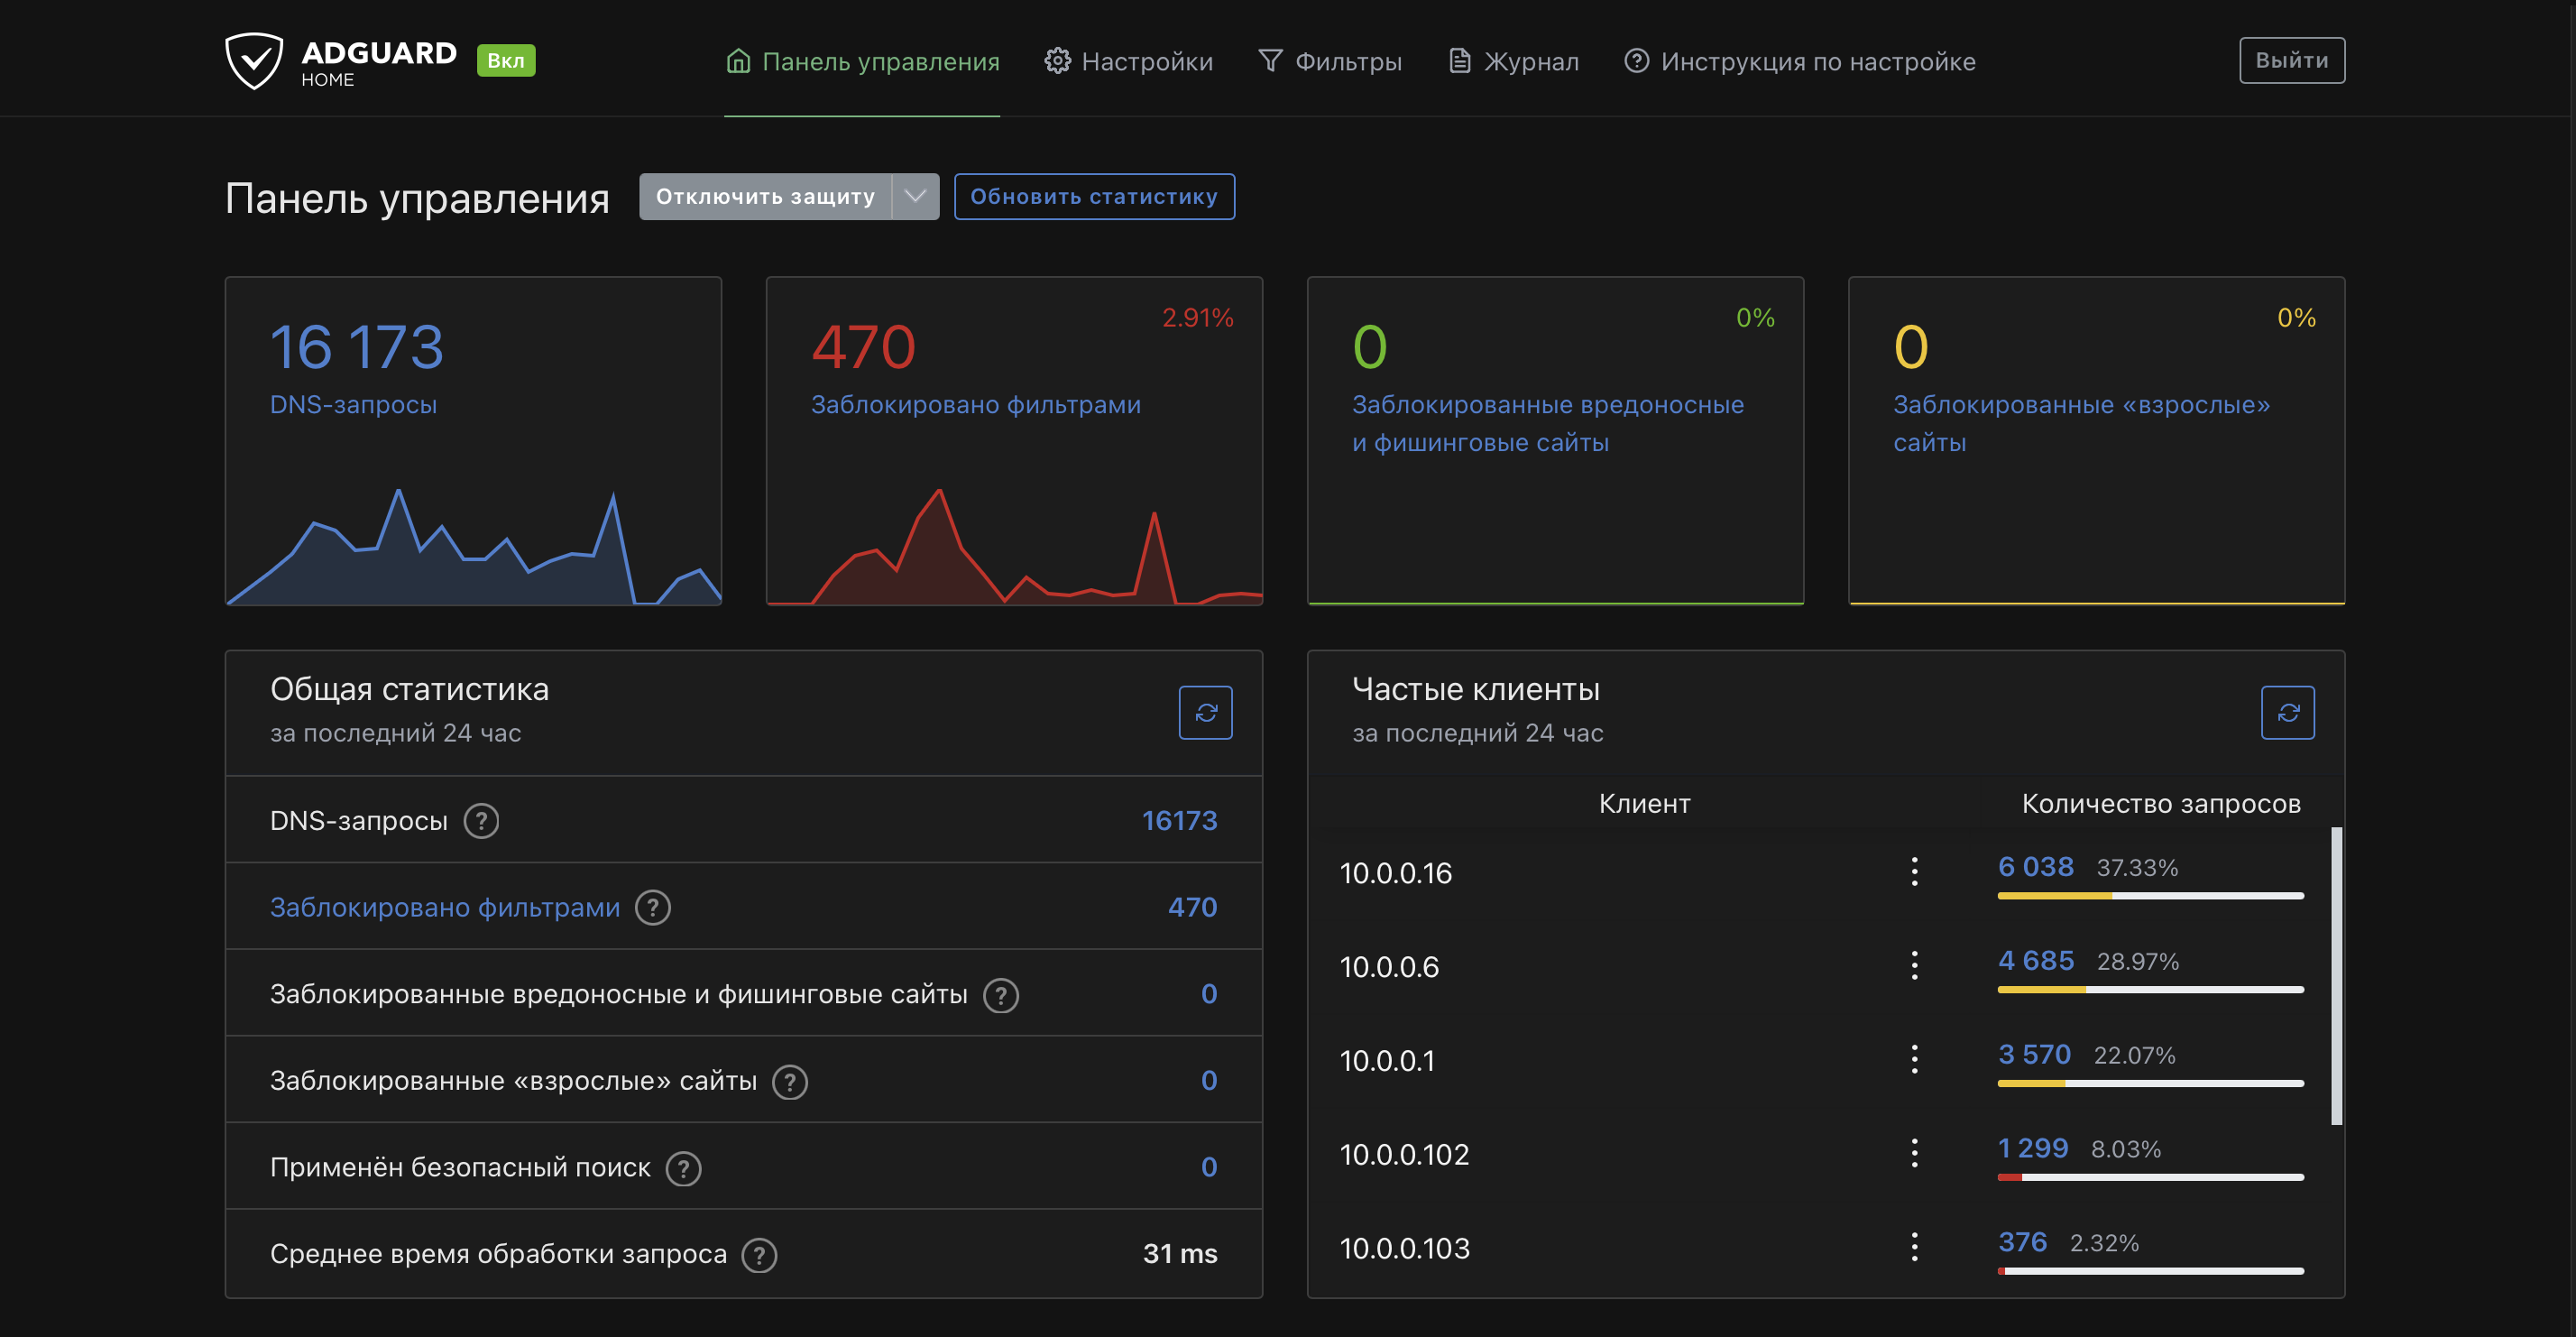Go to the Фильтры filters menu

pos(1330,62)
